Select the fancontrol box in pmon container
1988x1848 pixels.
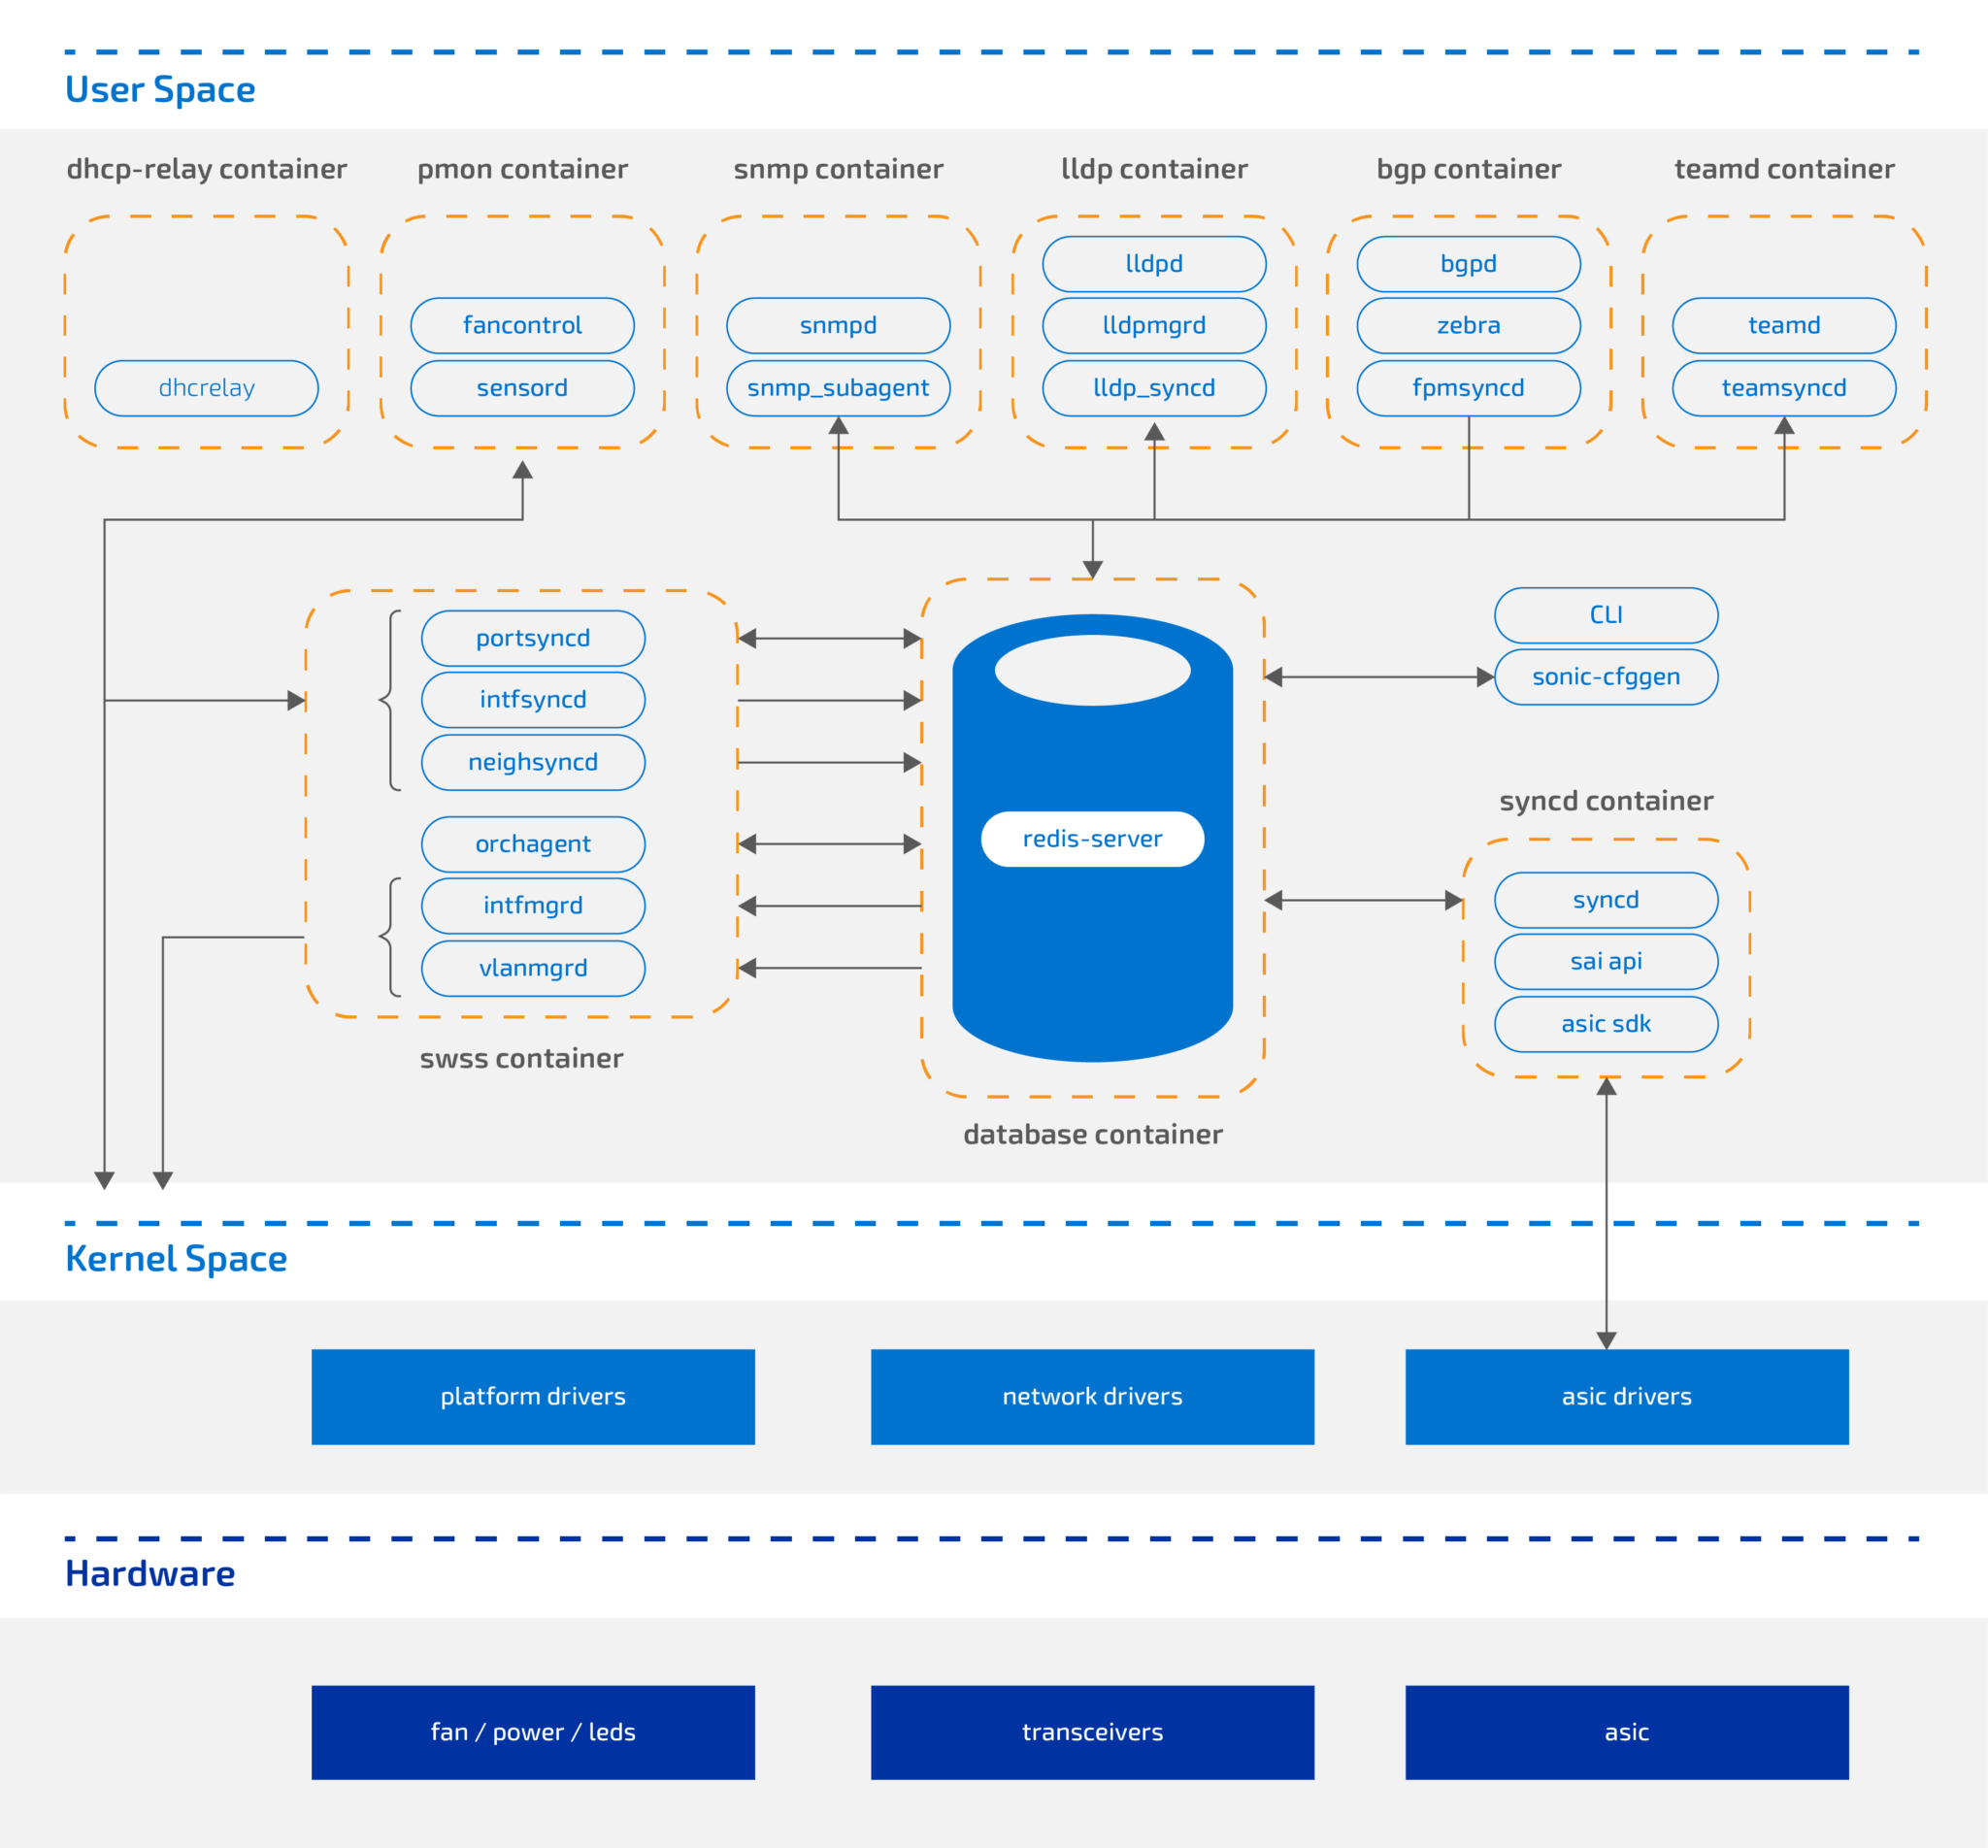pos(522,325)
